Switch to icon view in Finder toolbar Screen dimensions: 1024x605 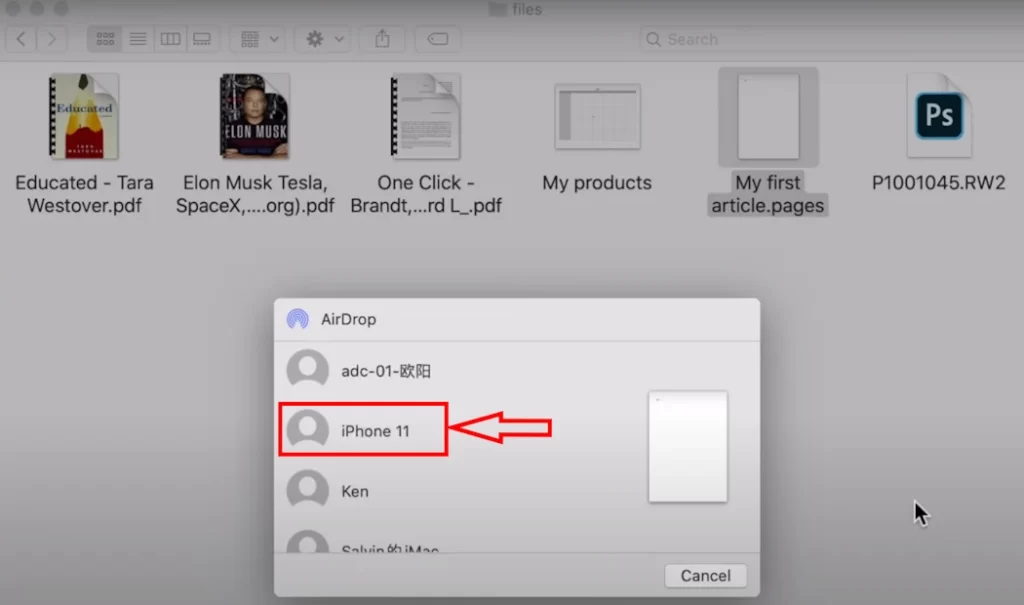pyautogui.click(x=105, y=39)
